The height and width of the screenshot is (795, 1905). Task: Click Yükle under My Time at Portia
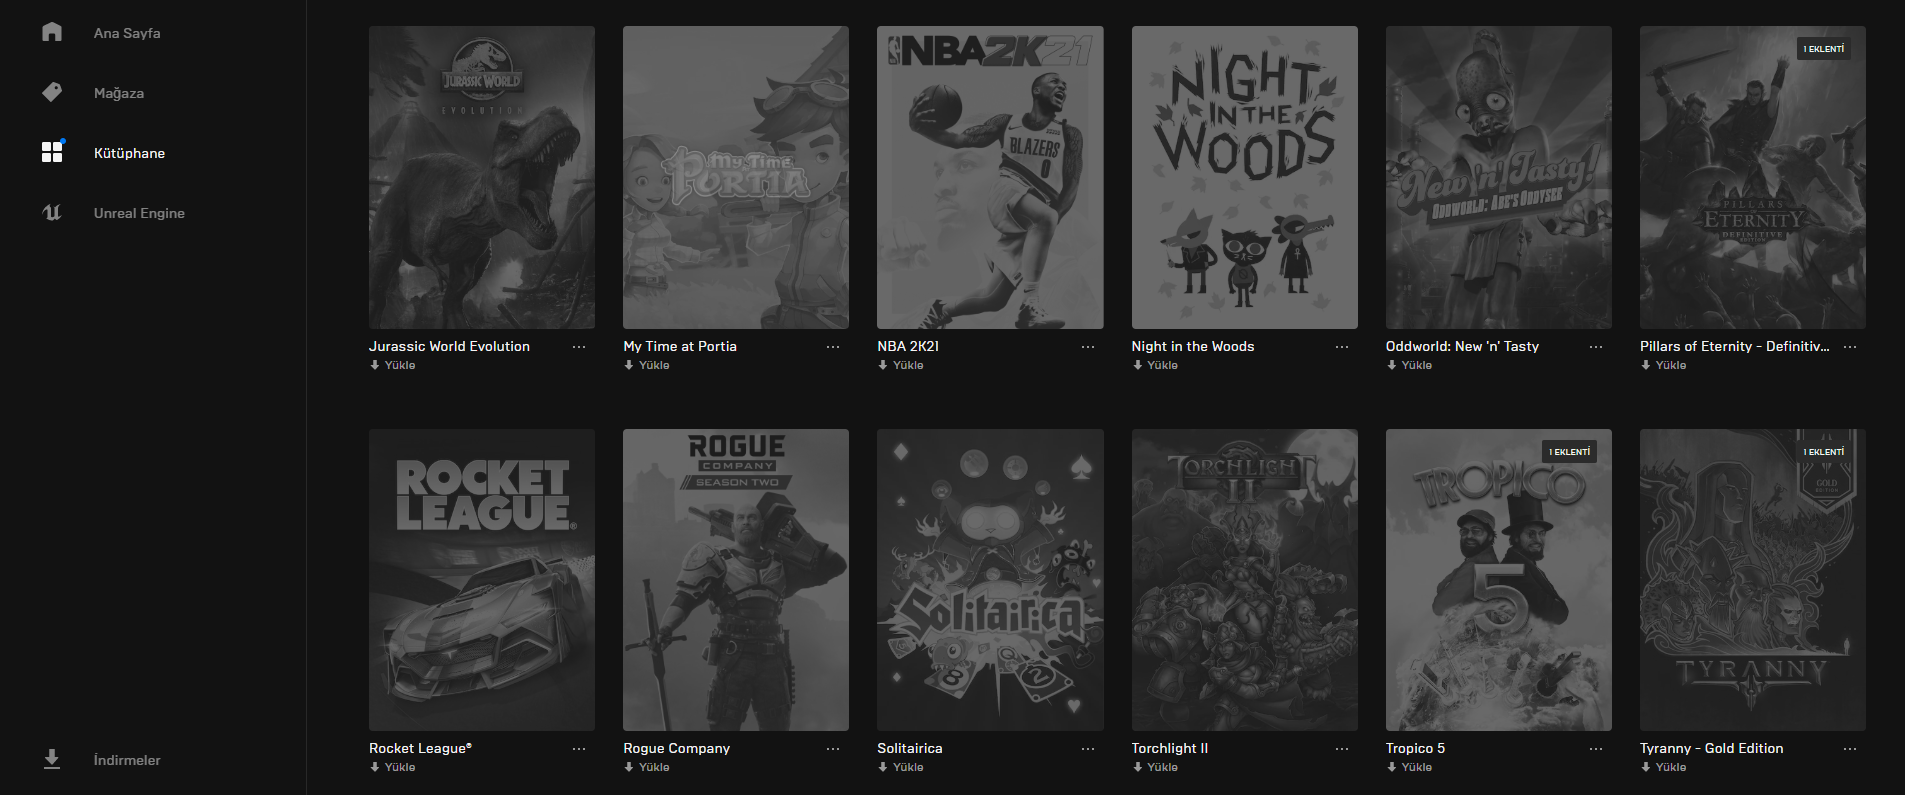click(x=647, y=365)
